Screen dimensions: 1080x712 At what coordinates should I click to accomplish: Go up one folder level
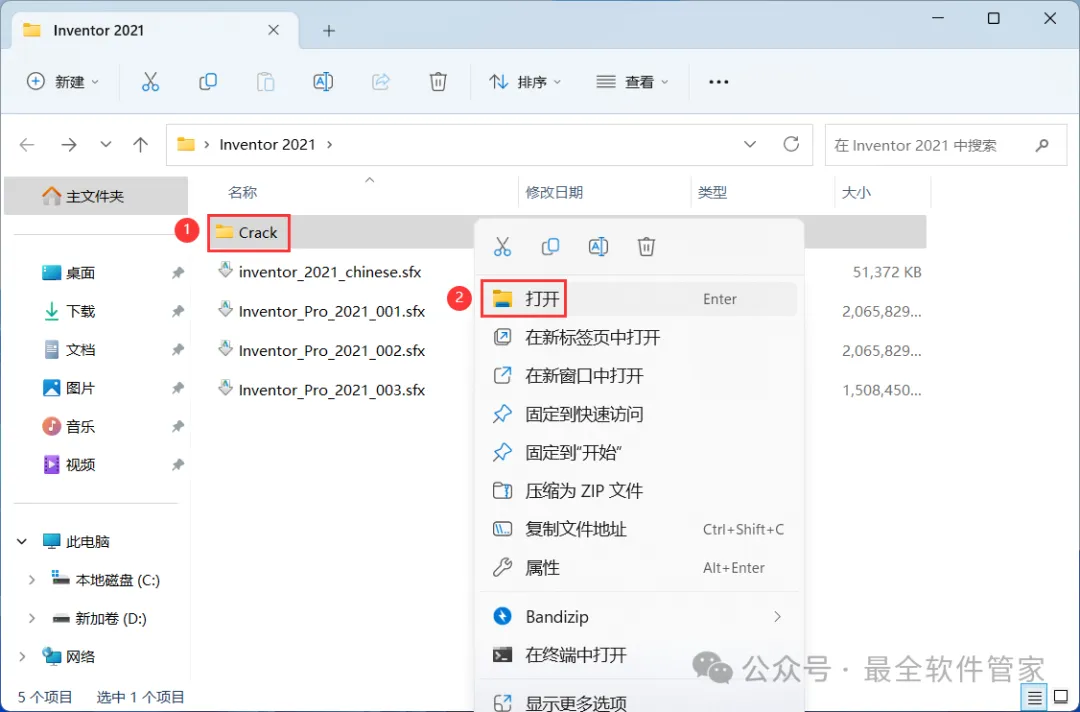[x=141, y=145]
